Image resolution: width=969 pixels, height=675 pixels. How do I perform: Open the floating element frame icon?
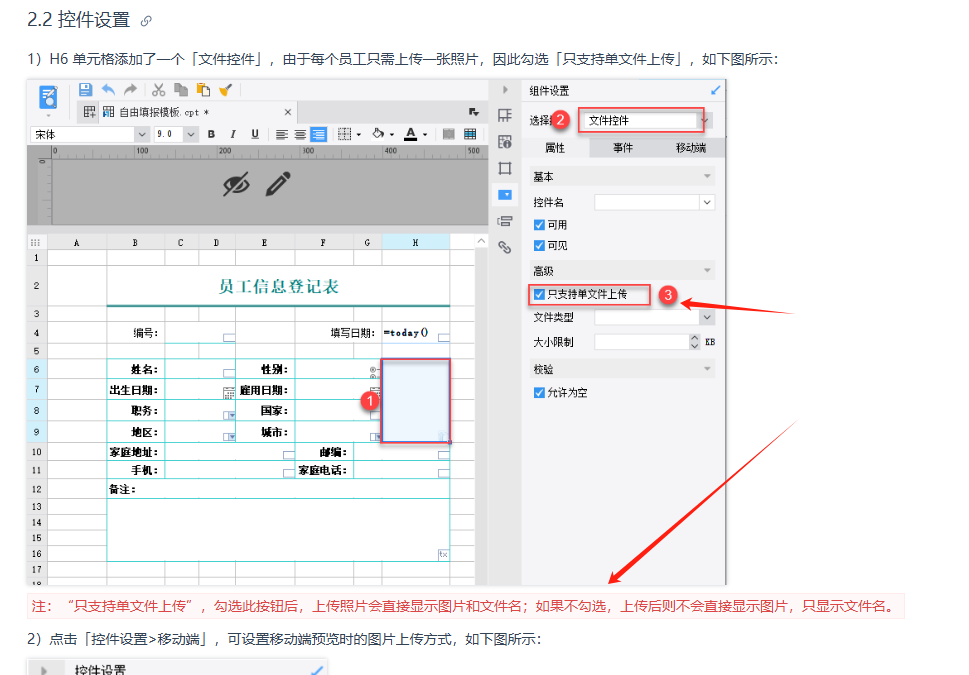(x=505, y=168)
